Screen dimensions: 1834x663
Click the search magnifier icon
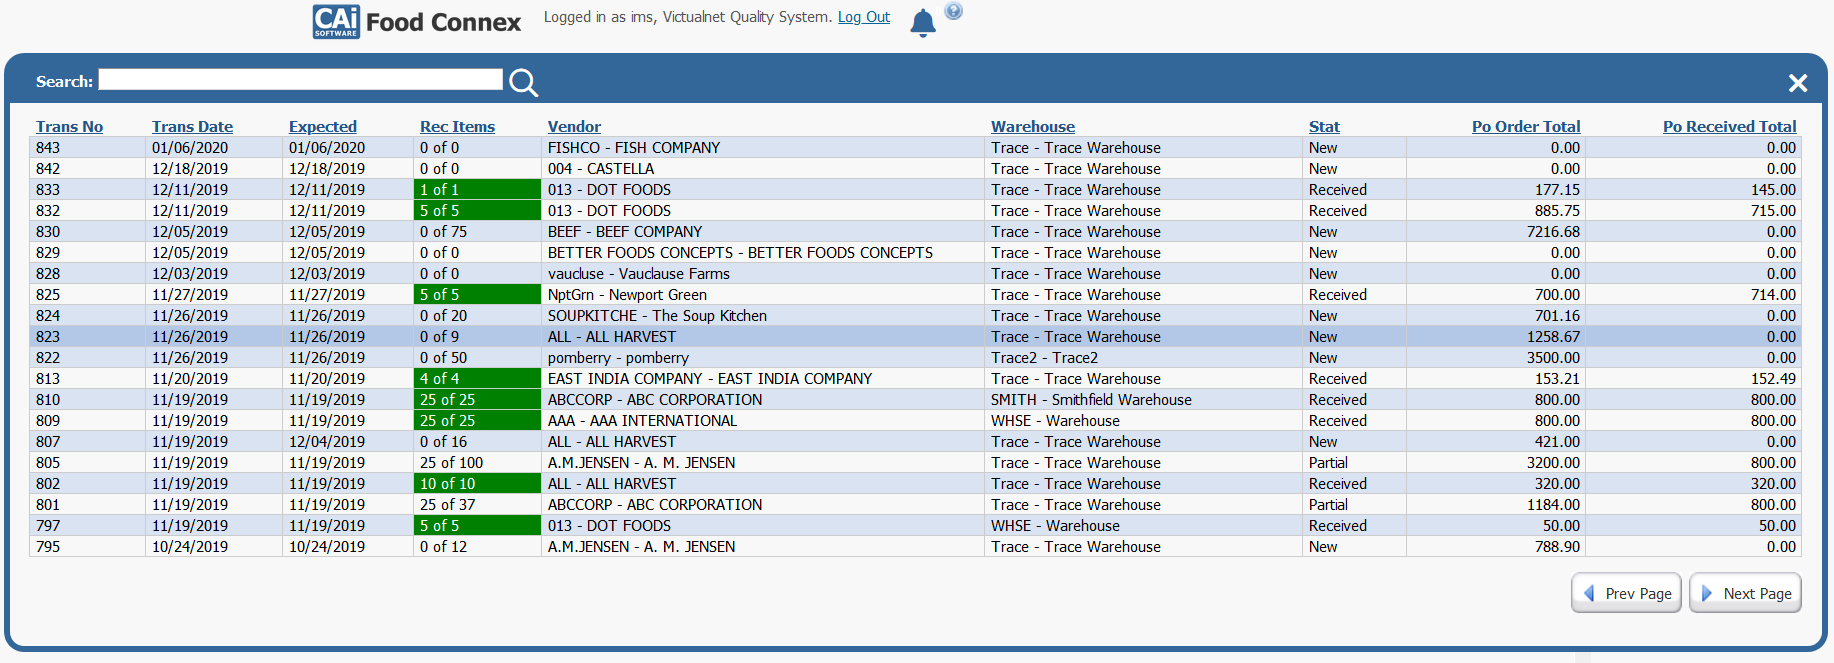(x=523, y=82)
